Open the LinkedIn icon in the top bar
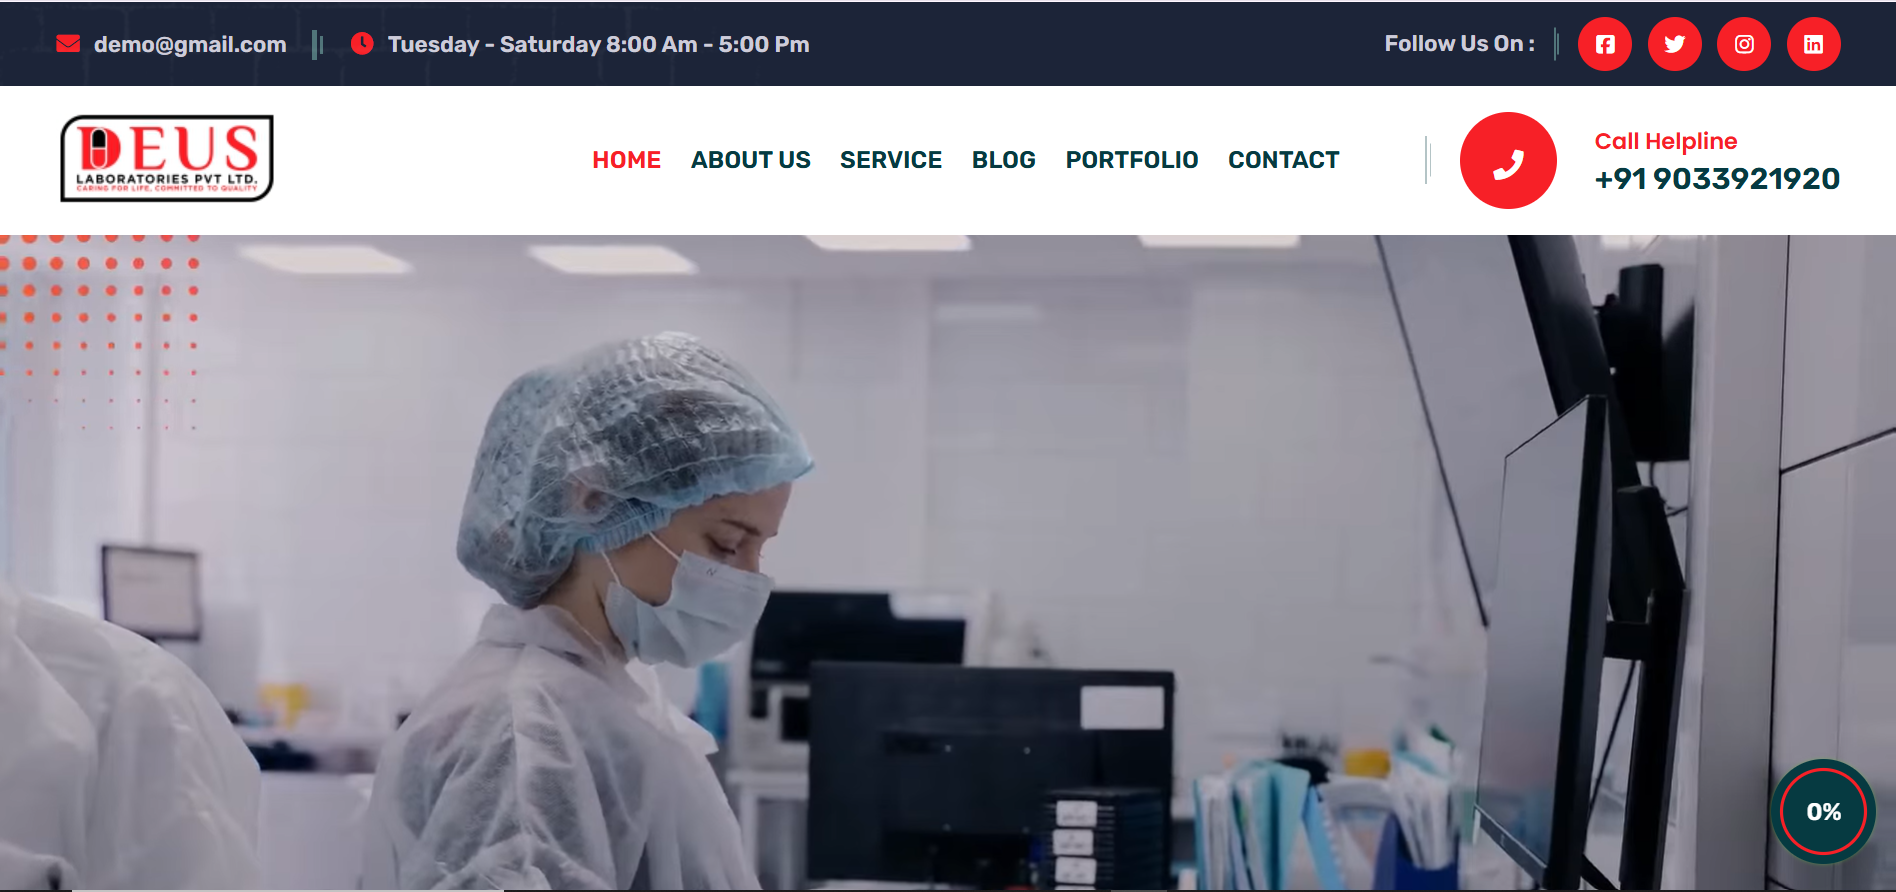The image size is (1896, 892). (1813, 44)
